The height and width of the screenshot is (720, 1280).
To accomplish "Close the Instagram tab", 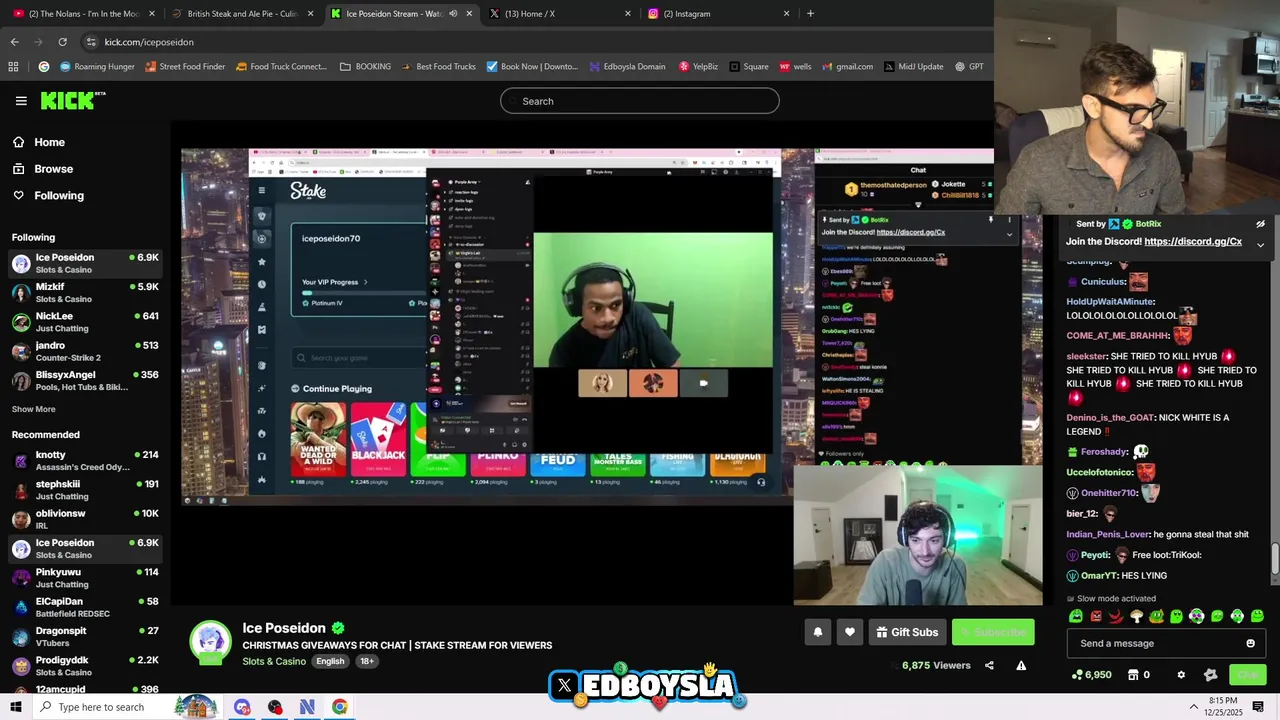I will click(x=786, y=14).
